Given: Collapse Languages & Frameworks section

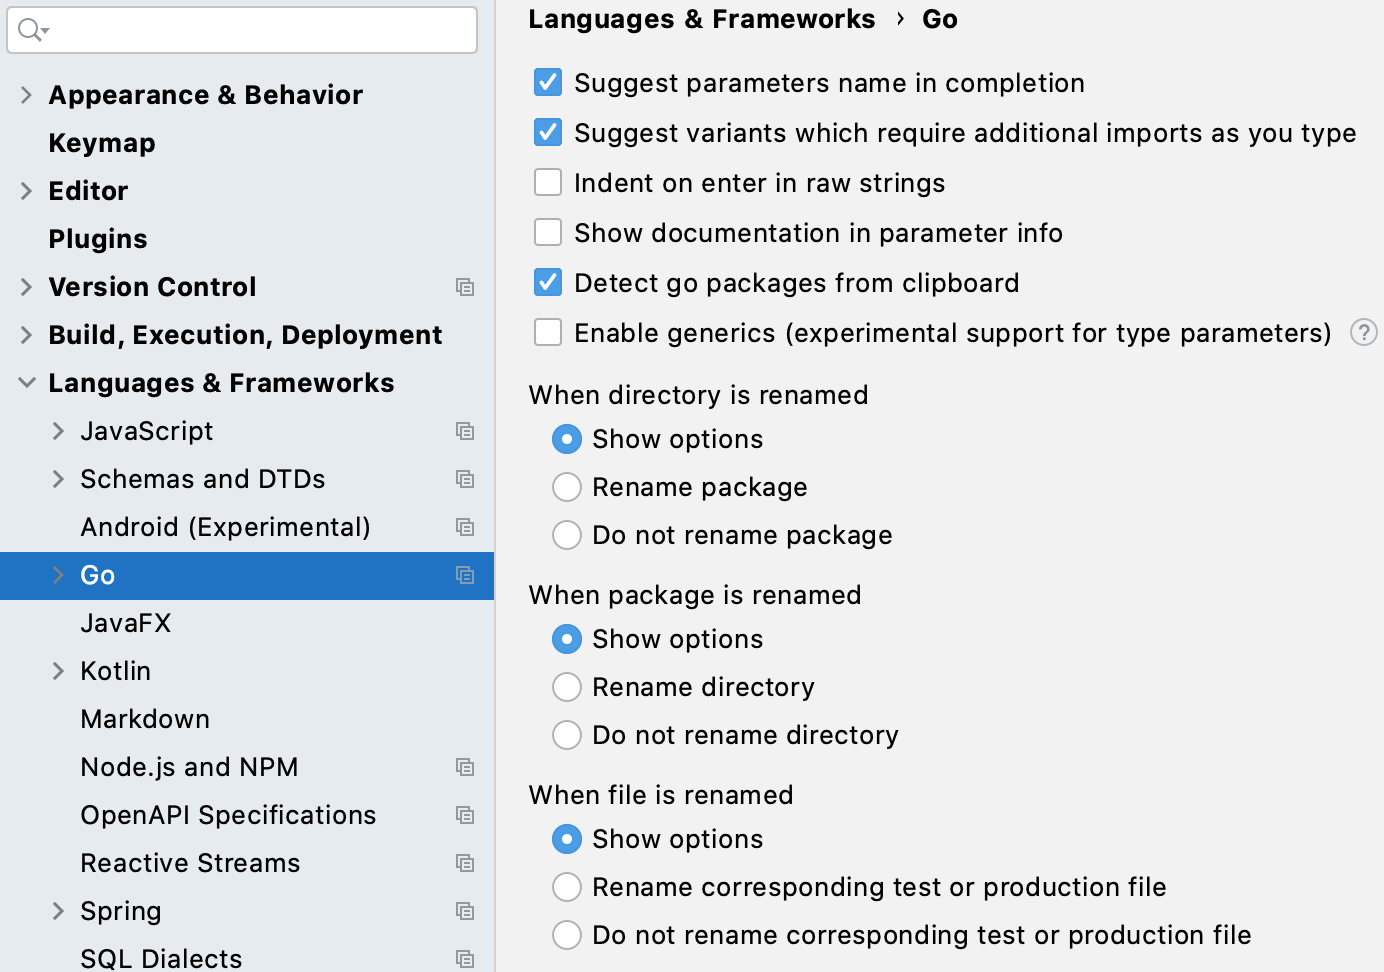Looking at the screenshot, I should coord(27,383).
